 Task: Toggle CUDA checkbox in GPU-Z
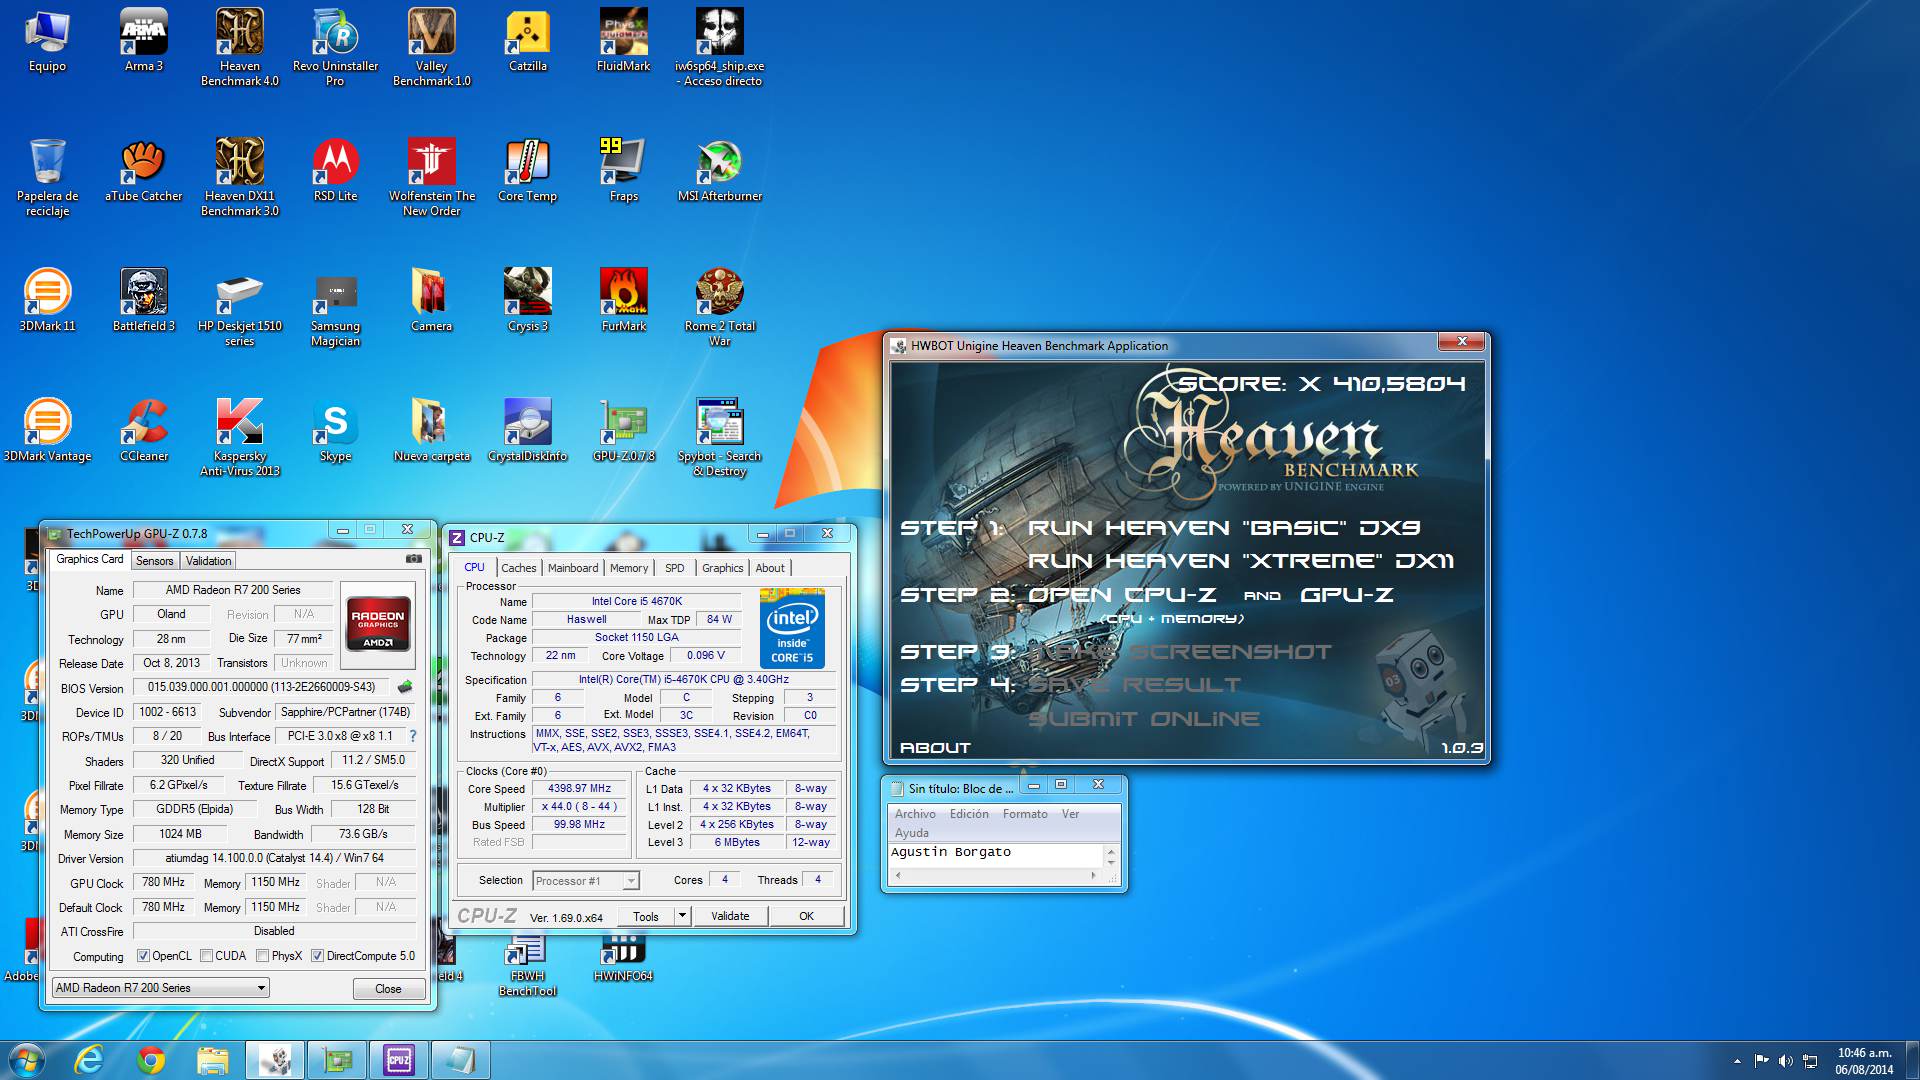point(206,956)
